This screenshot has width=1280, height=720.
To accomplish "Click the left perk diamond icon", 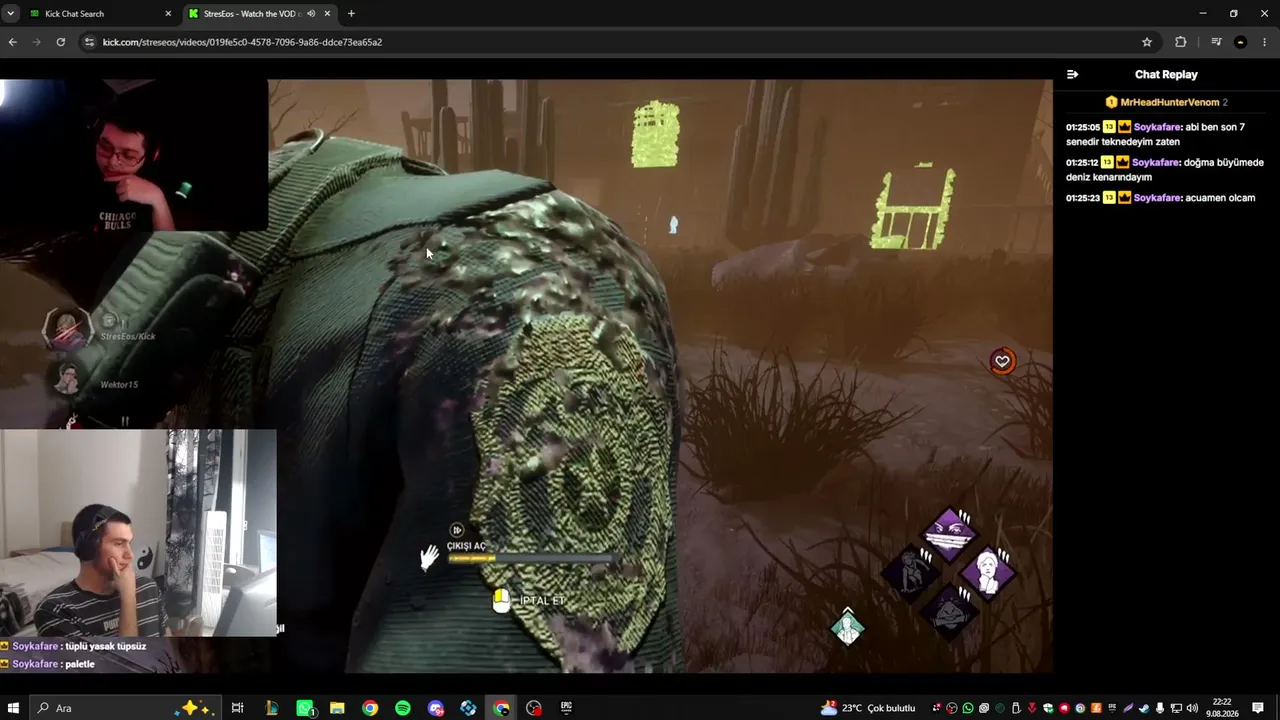I will pyautogui.click(x=909, y=573).
